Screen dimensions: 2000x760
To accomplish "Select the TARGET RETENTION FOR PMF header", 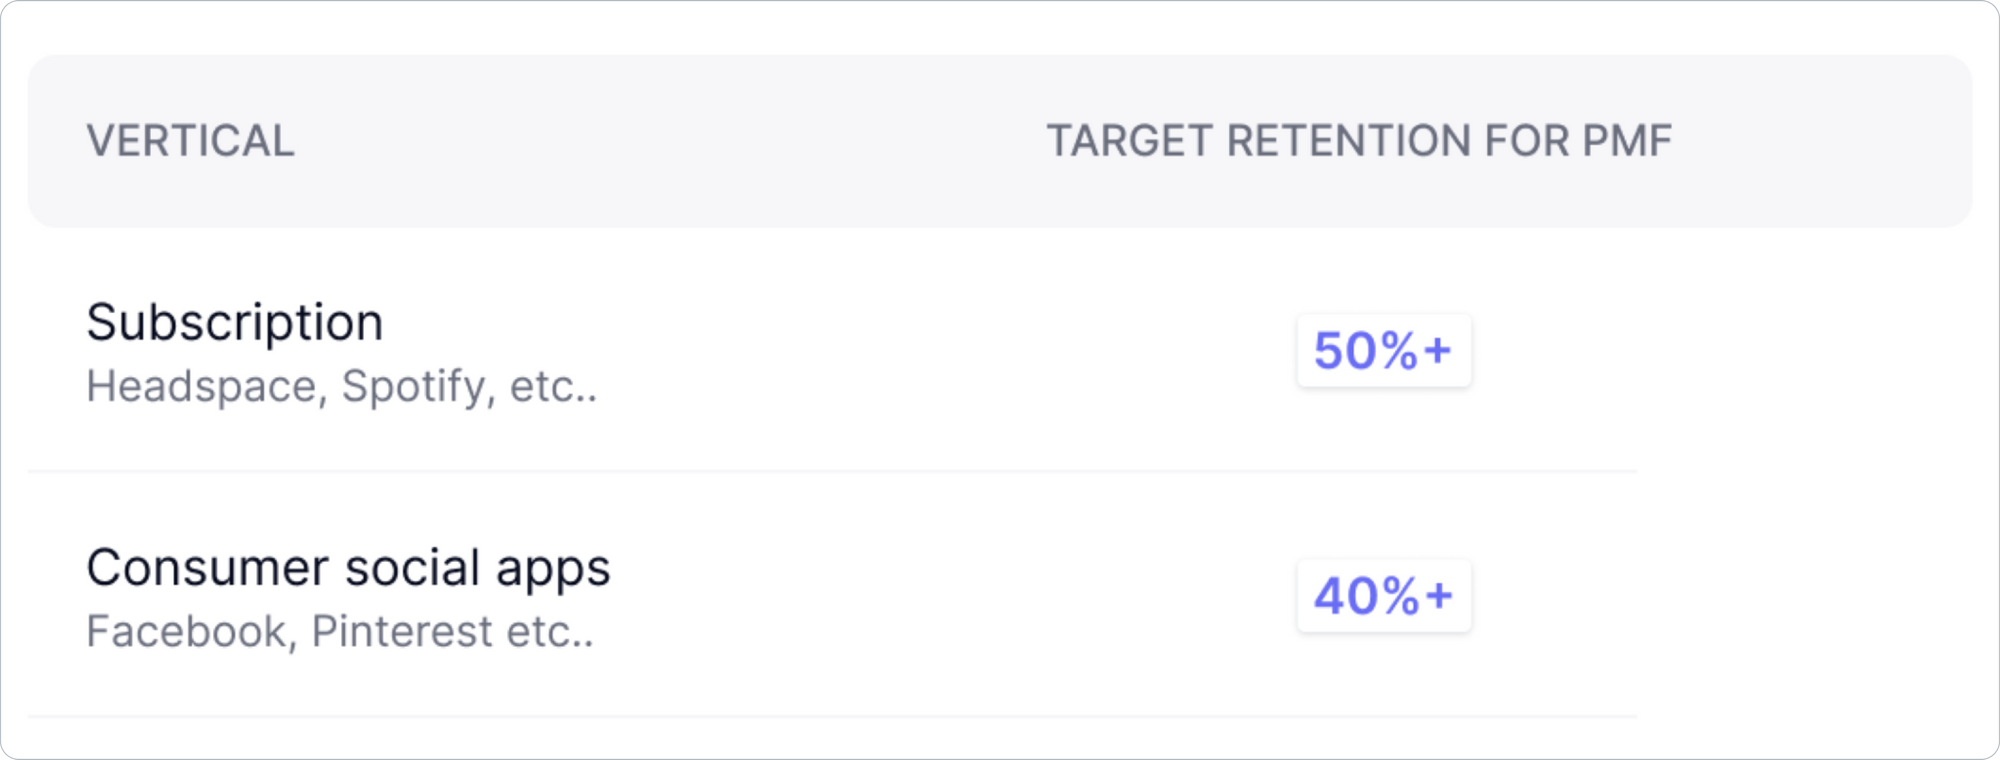I will [x=1359, y=141].
